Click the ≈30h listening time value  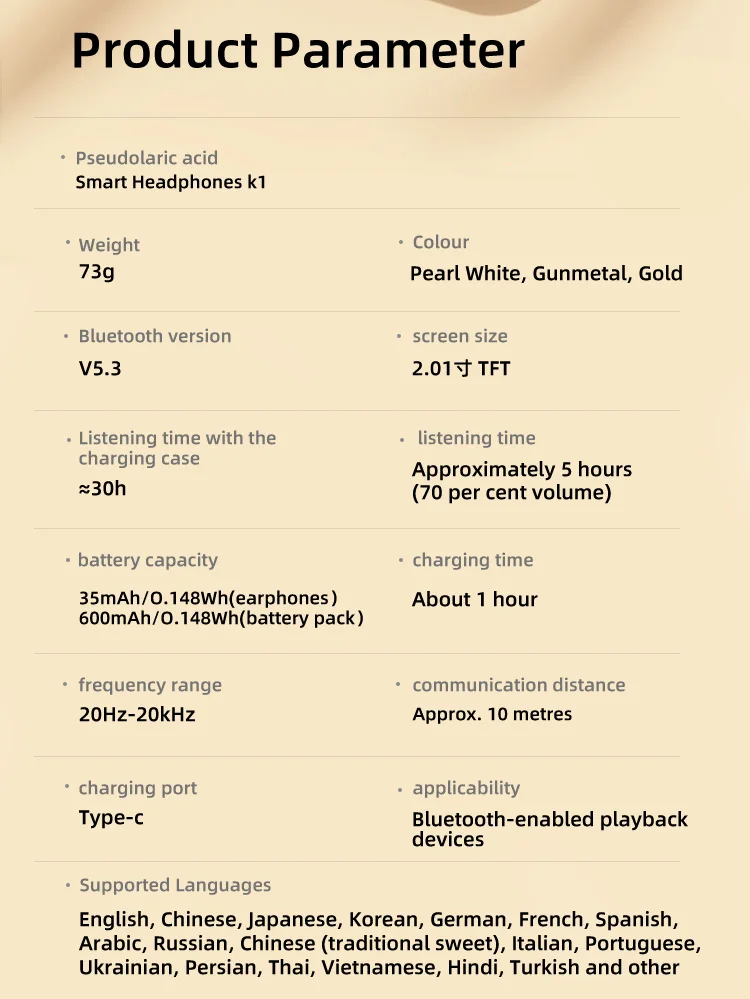coord(102,489)
